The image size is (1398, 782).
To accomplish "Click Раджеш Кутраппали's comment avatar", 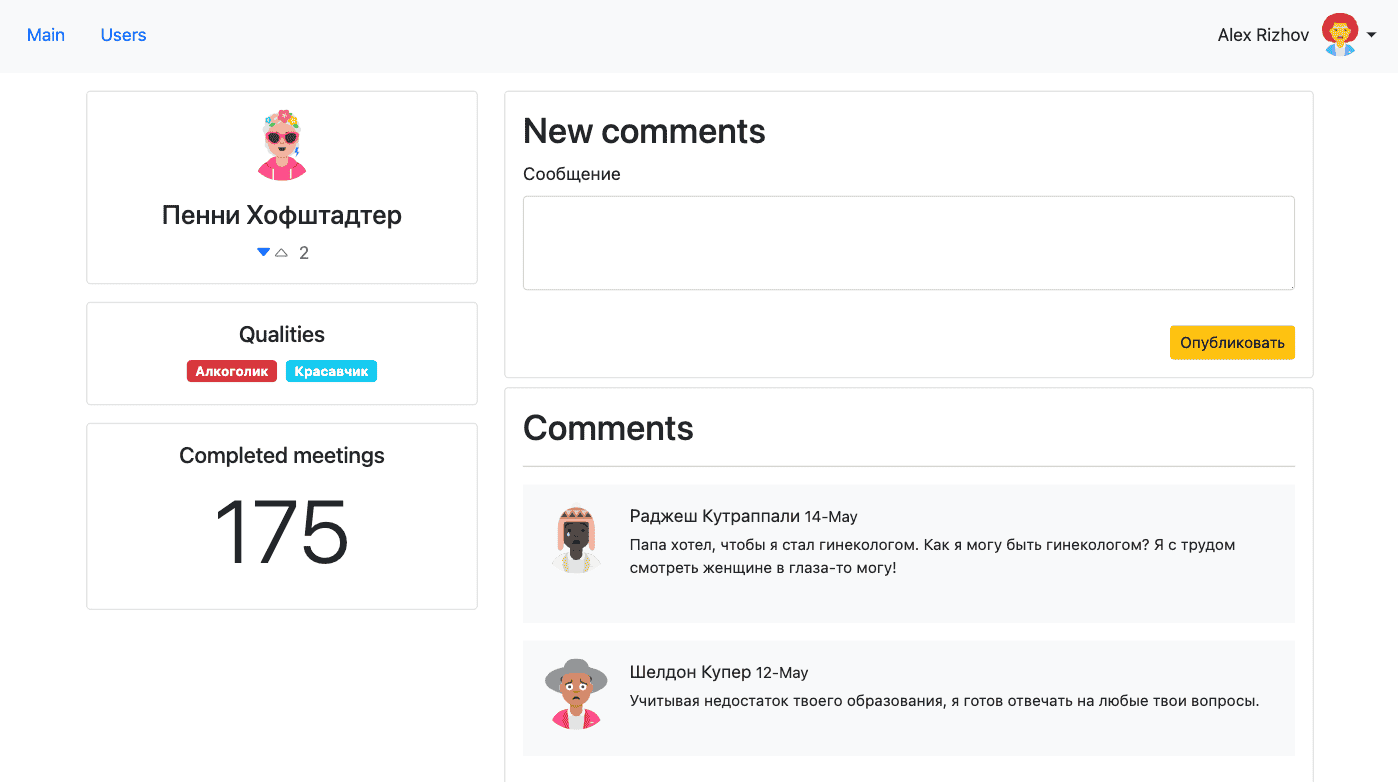I will [x=576, y=540].
